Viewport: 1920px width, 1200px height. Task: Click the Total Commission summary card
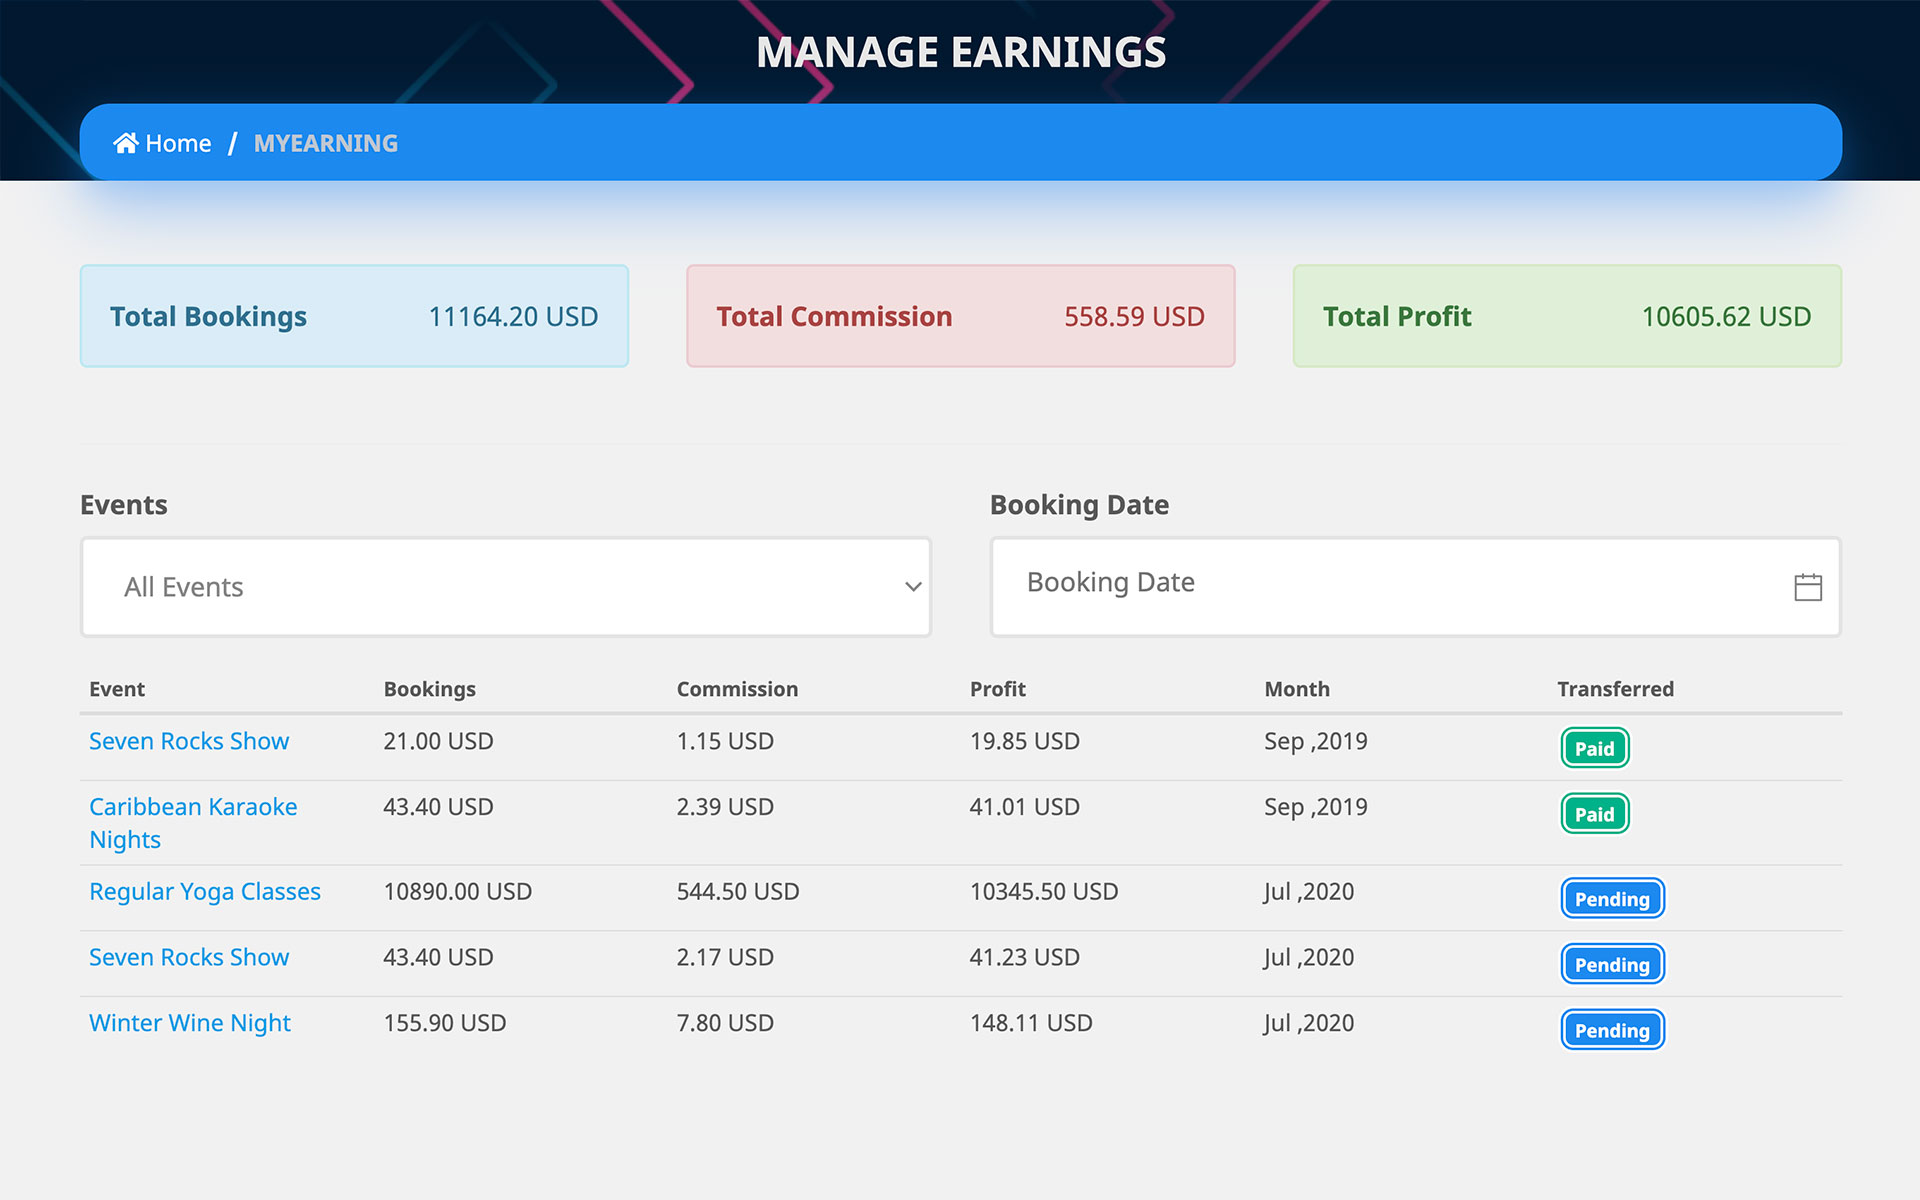click(x=959, y=316)
